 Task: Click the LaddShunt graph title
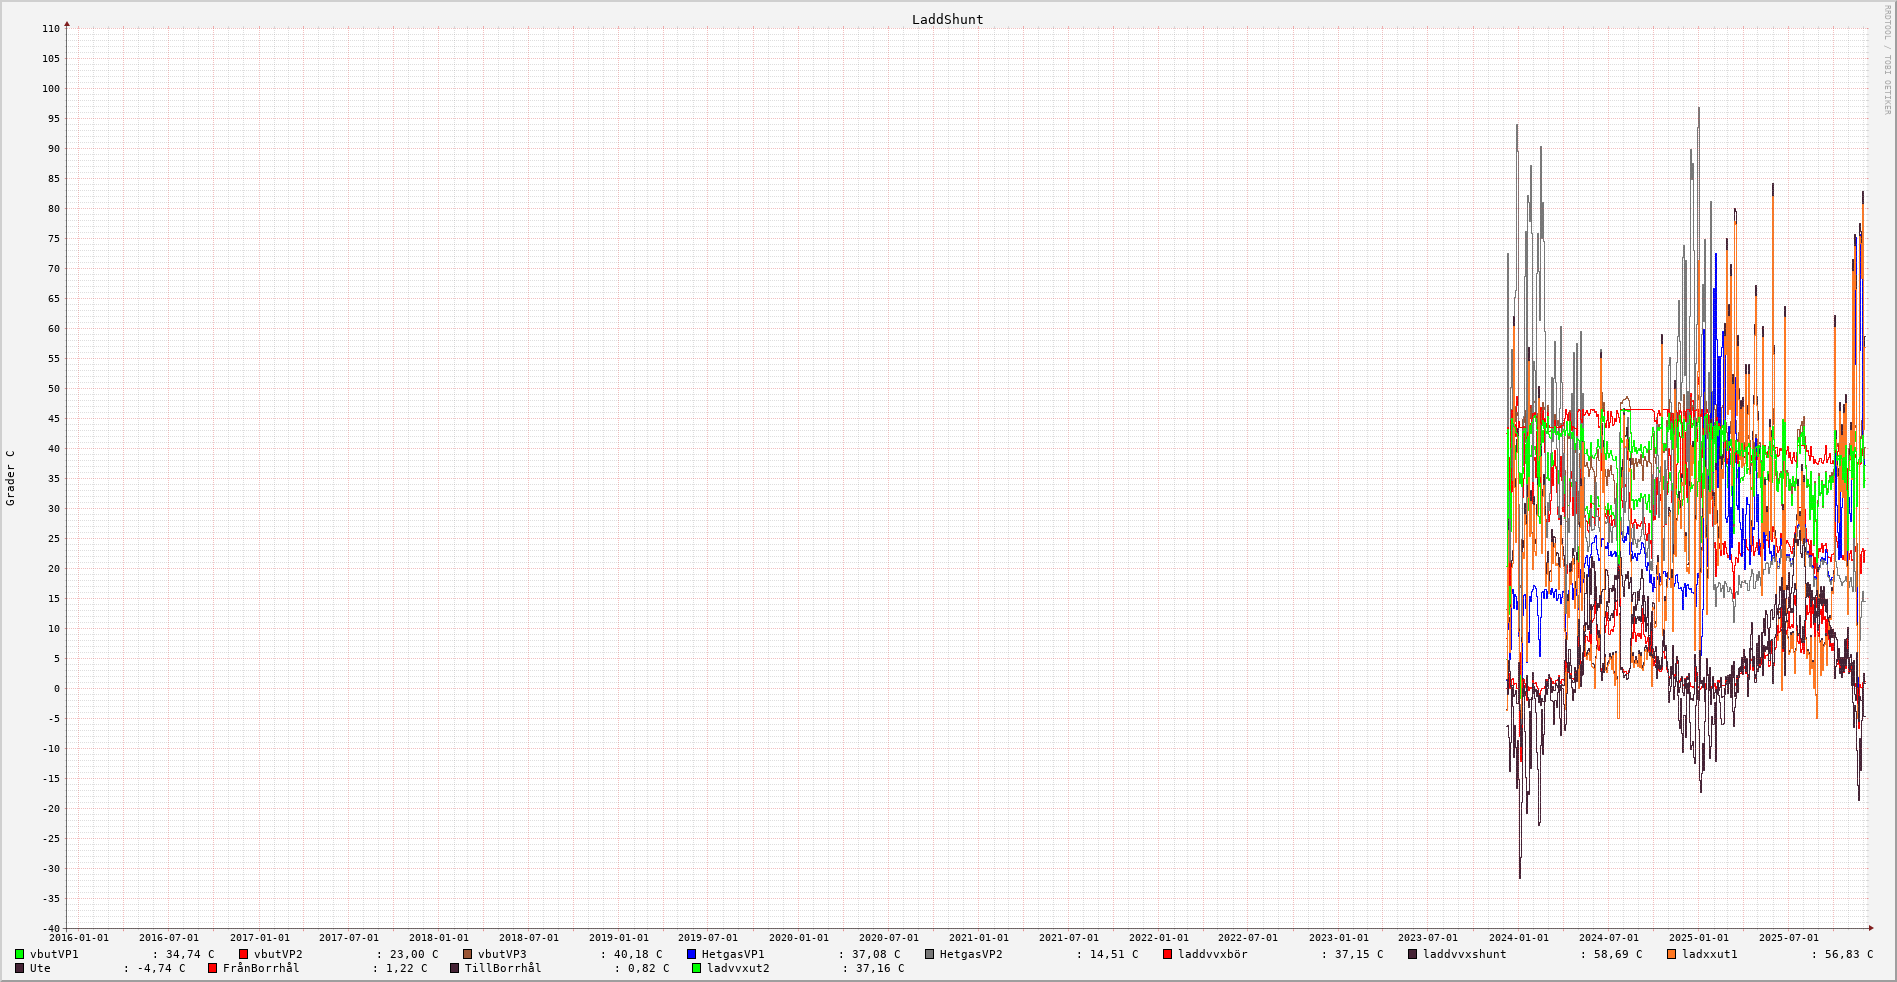(x=947, y=20)
